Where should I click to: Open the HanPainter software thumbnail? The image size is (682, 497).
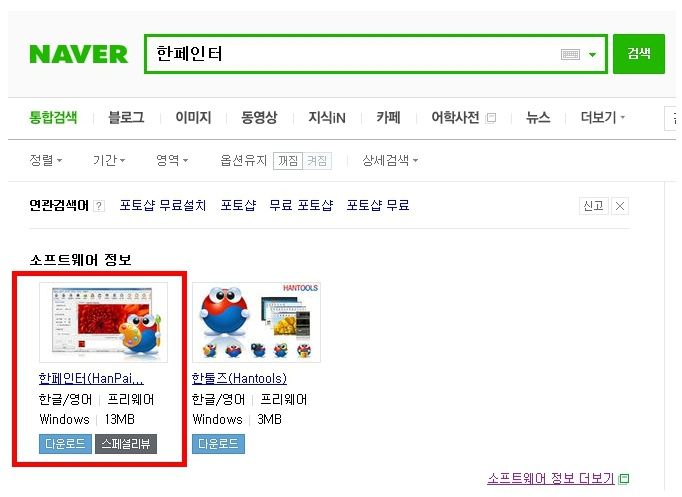click(x=104, y=322)
